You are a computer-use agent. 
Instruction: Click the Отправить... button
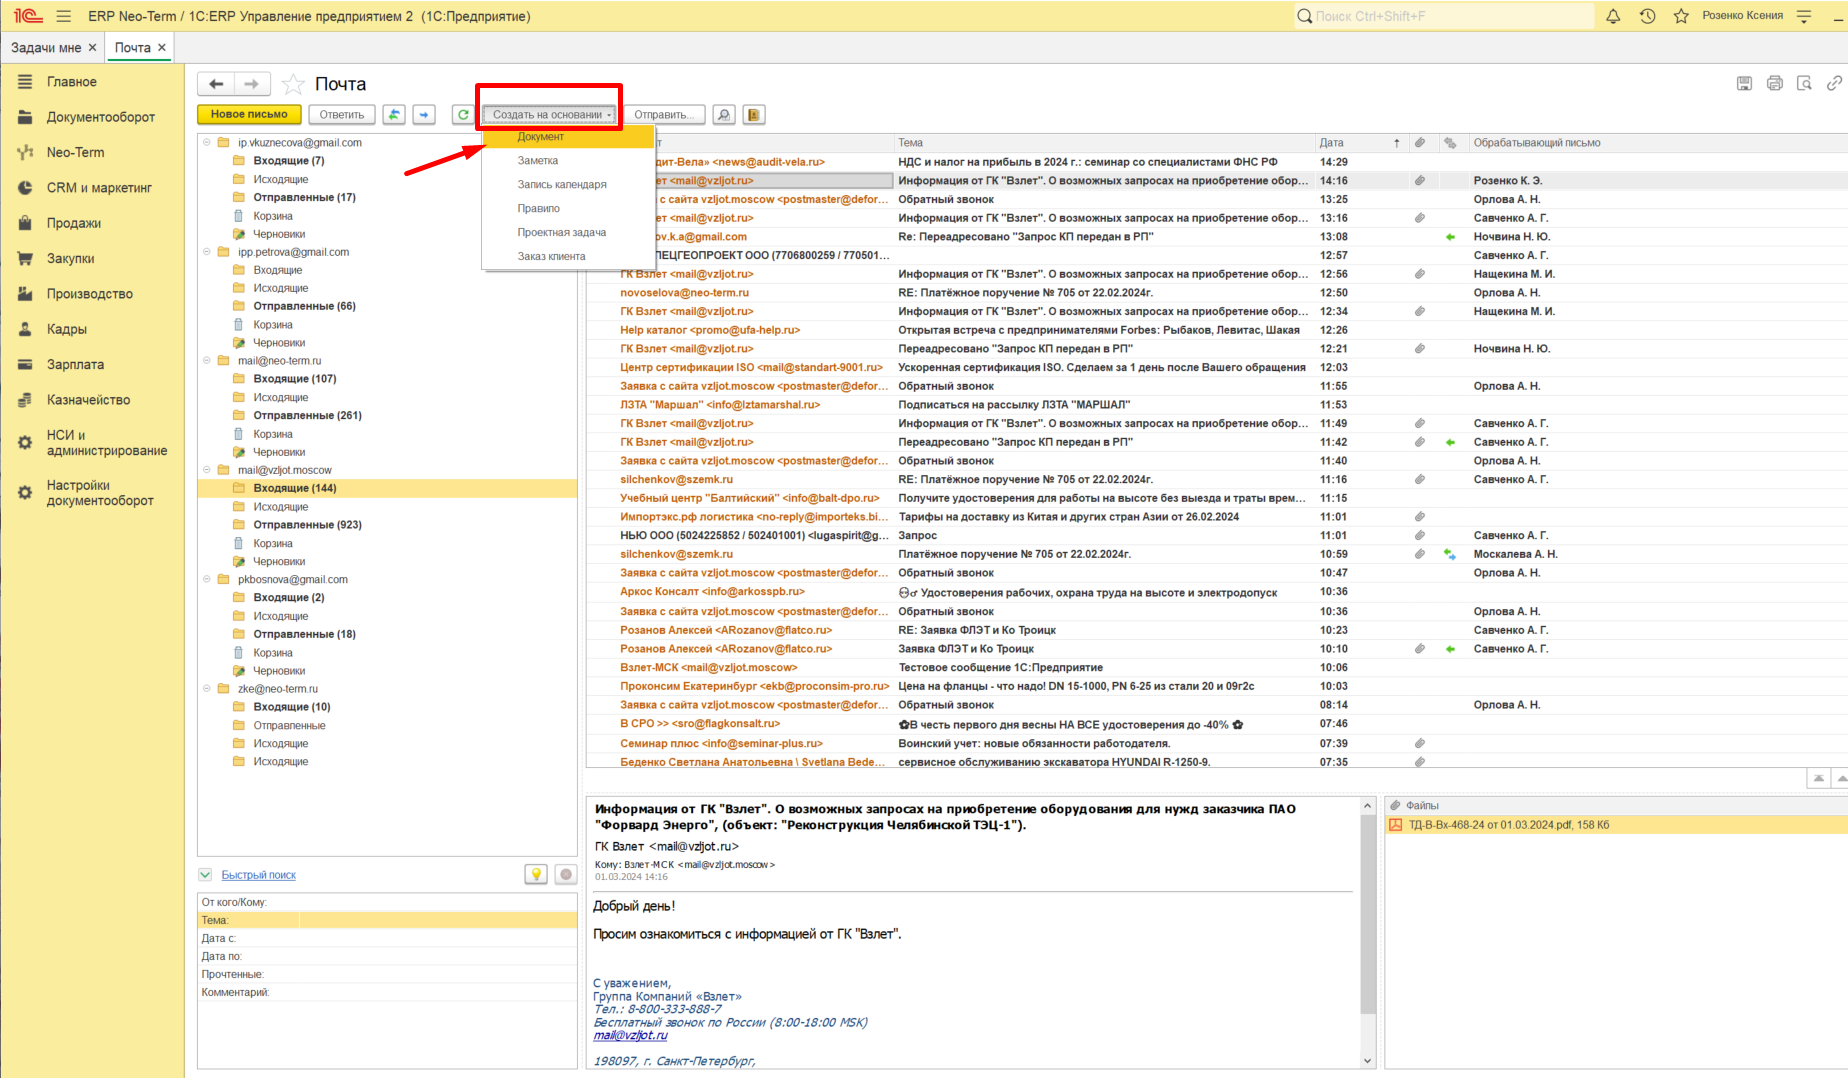point(665,115)
